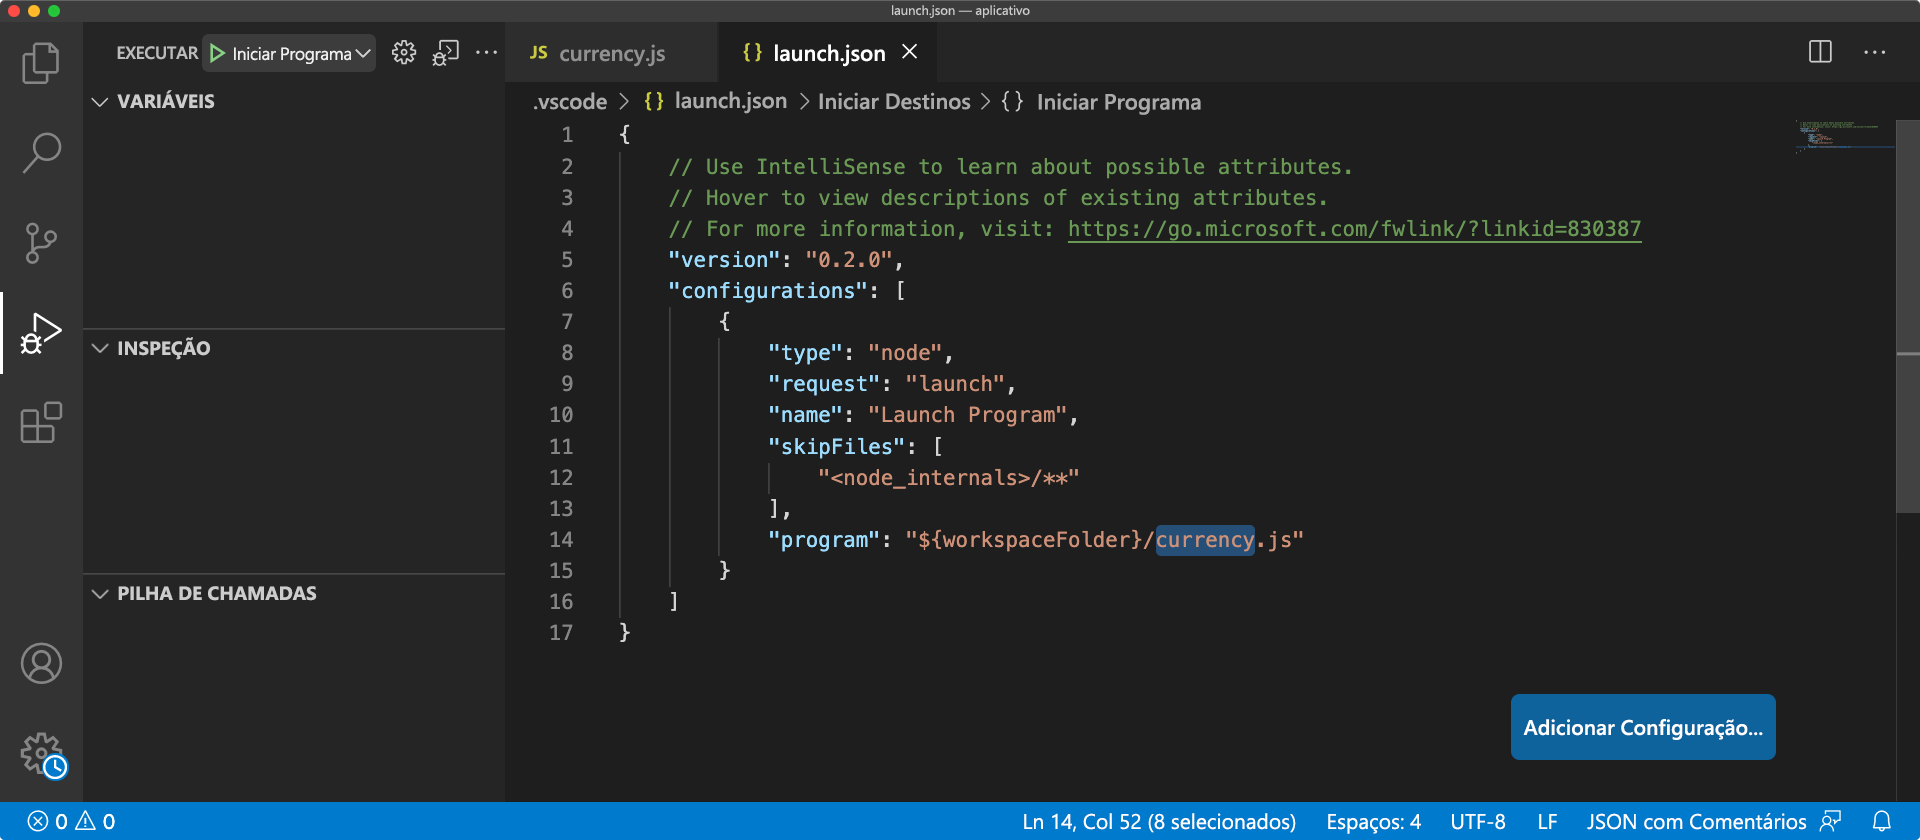Click Iniciar Destinos breadcrumb
The height and width of the screenshot is (840, 1920).
894,102
